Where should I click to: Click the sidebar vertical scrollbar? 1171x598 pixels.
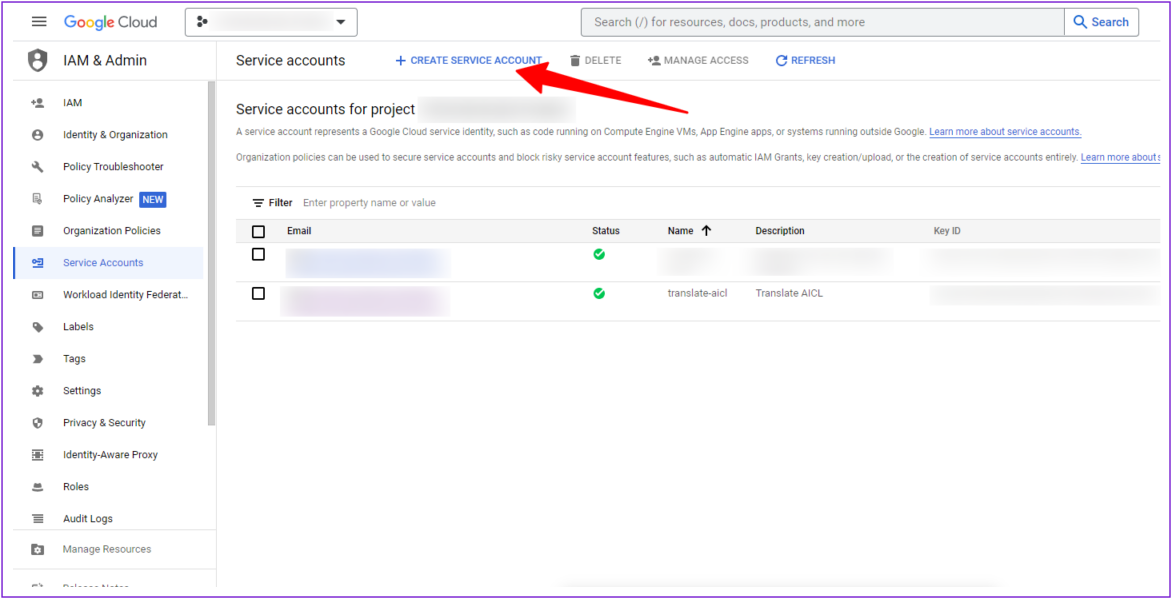point(211,254)
